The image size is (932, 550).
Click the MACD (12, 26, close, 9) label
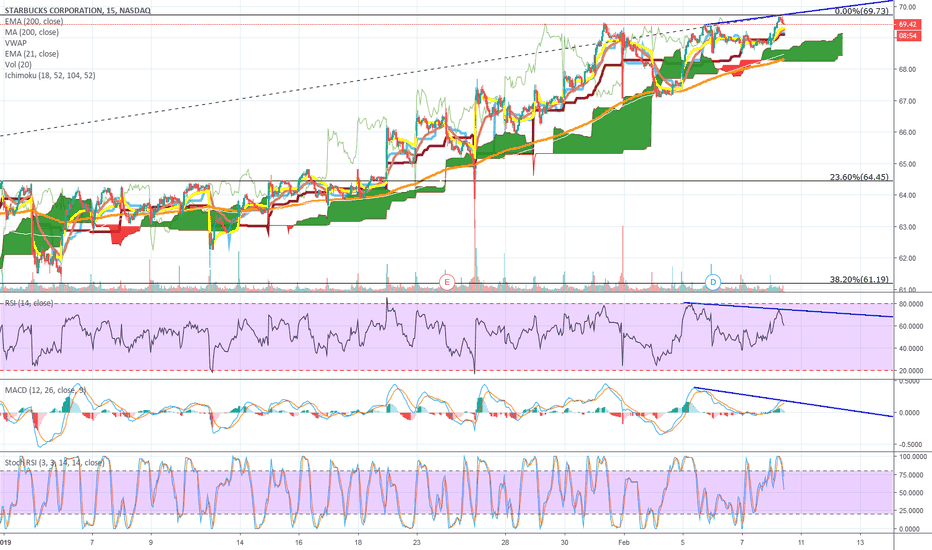coord(46,390)
